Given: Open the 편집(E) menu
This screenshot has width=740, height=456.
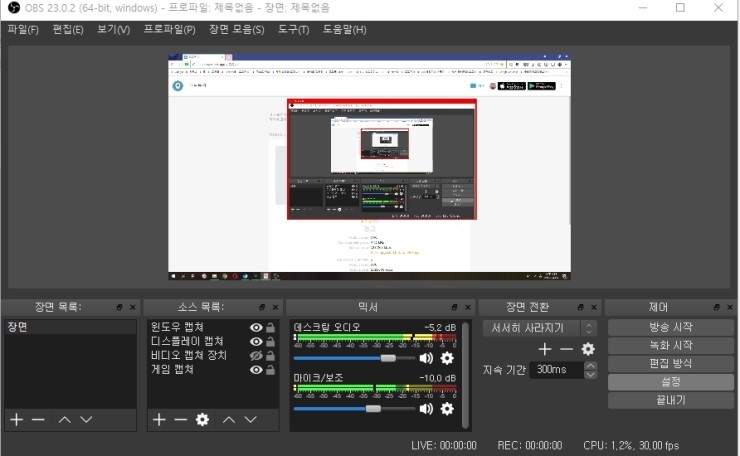Looking at the screenshot, I should [68, 29].
